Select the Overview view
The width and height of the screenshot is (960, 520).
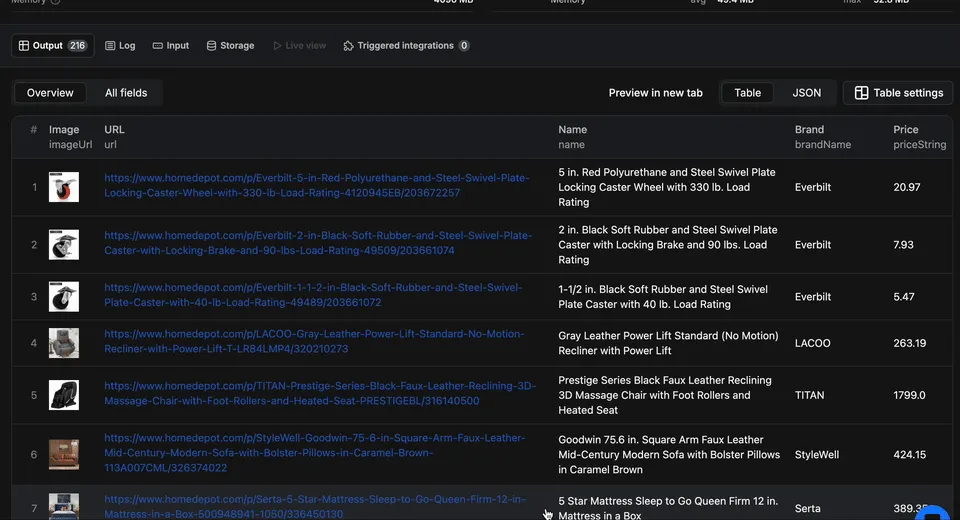(x=50, y=93)
